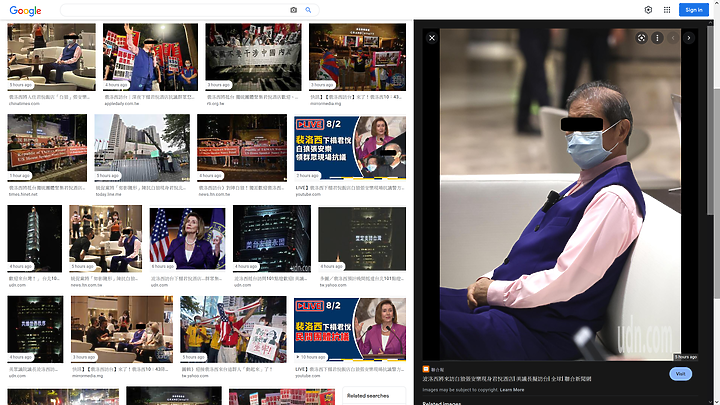Screen dimensions: 720x405
Task: Click the orange source favicon in the preview panel
Action: pyautogui.click(x=426, y=369)
